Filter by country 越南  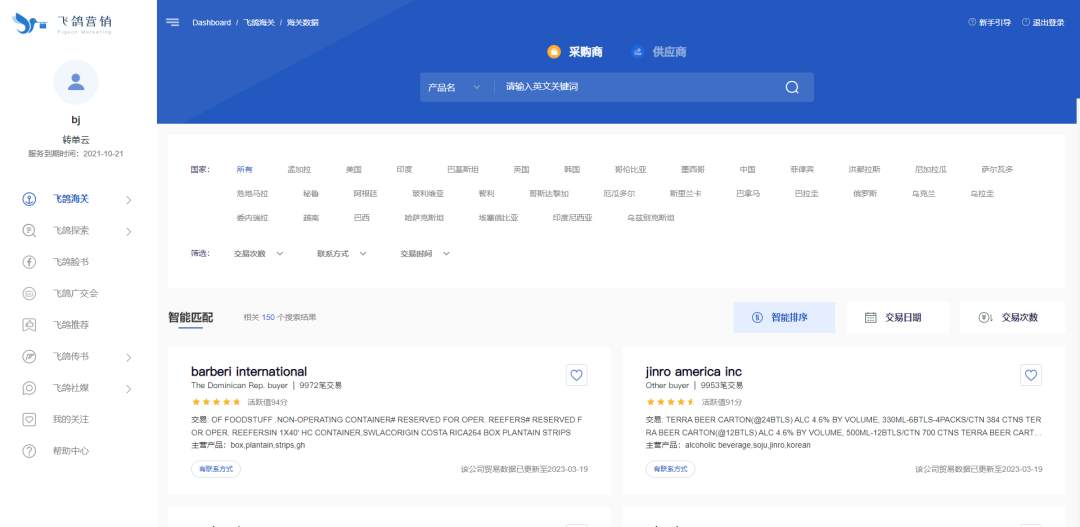(311, 218)
